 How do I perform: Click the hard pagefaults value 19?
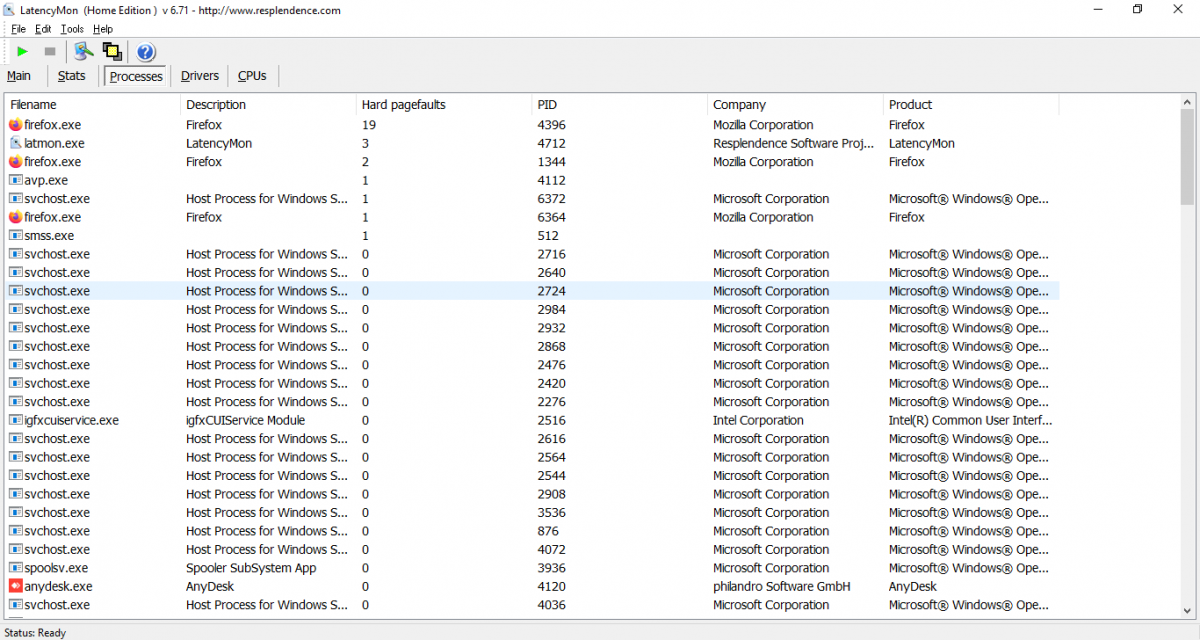(369, 125)
